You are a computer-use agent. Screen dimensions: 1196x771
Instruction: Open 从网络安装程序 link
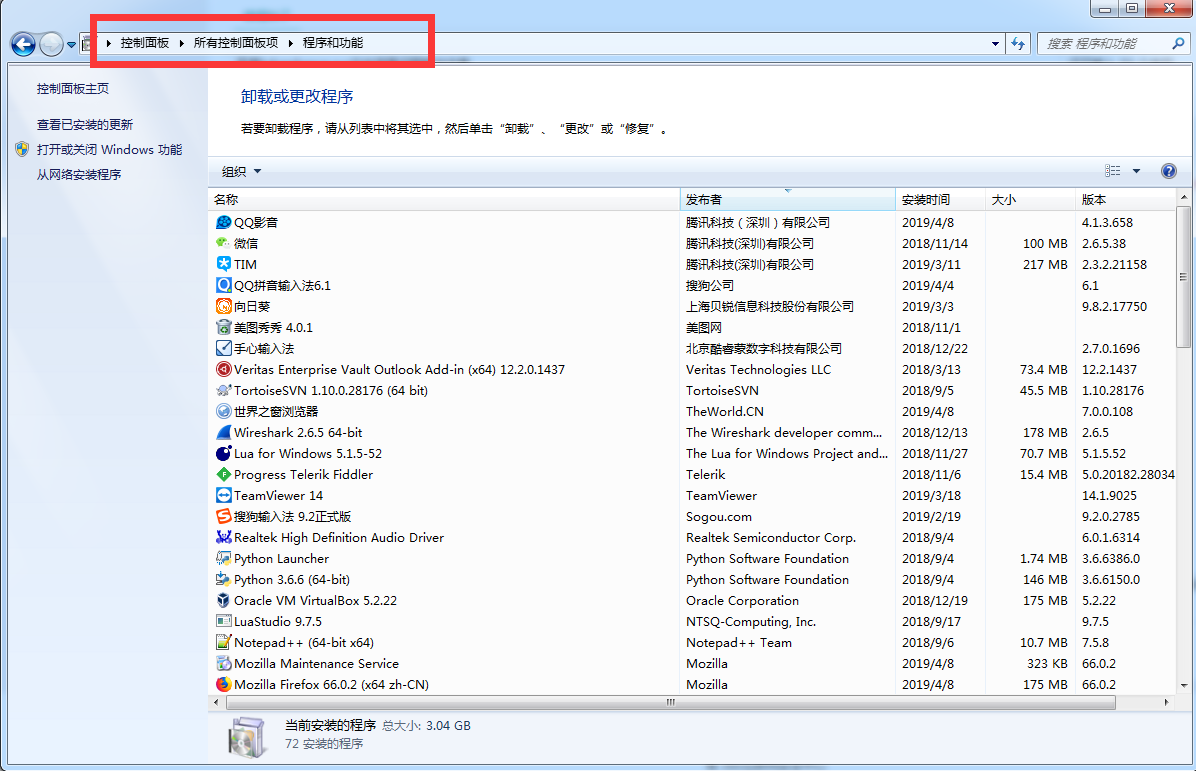click(79, 175)
